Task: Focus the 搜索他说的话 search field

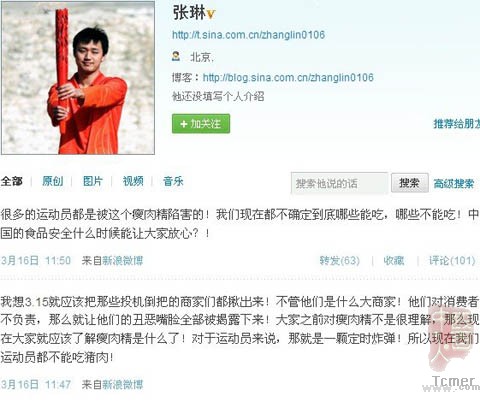Action: click(339, 183)
